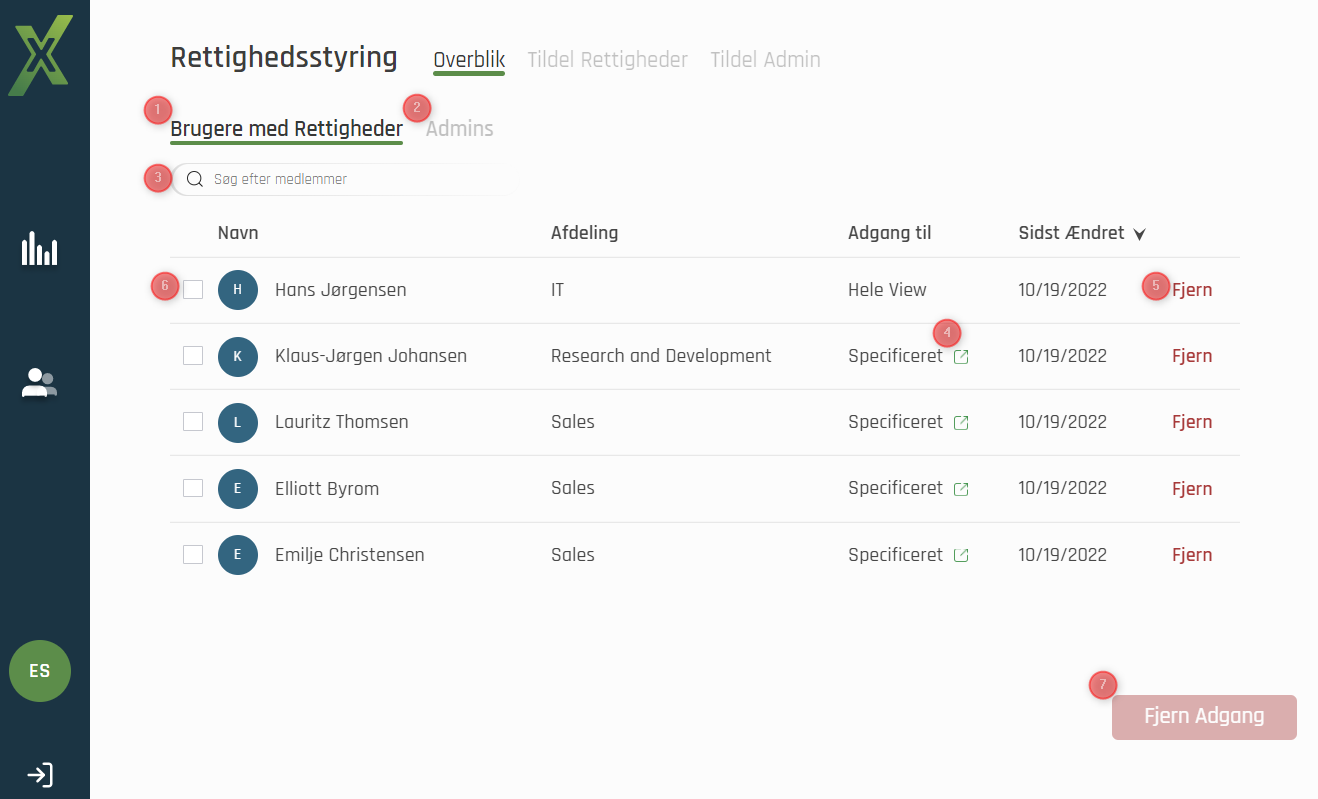Click the logout arrow icon in sidebar

click(40, 775)
